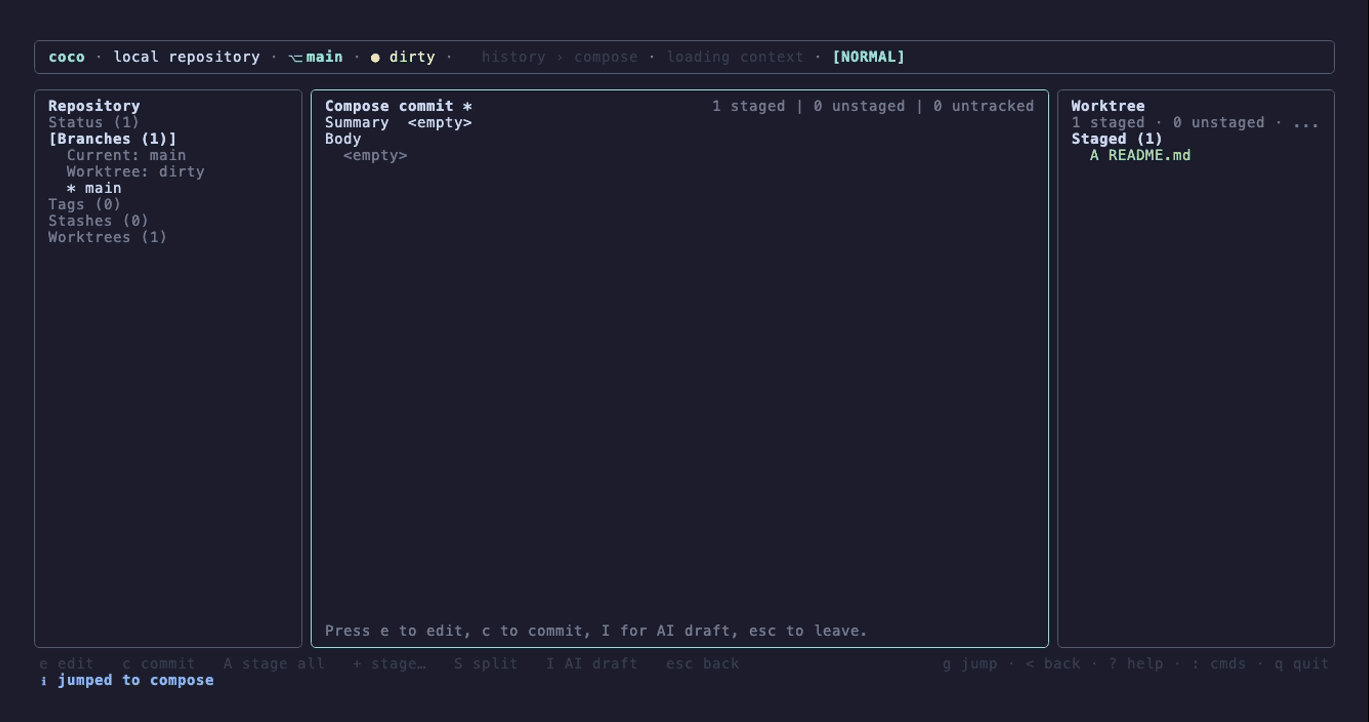This screenshot has width=1369, height=722.
Task: Click the Body empty field
Action: (376, 155)
